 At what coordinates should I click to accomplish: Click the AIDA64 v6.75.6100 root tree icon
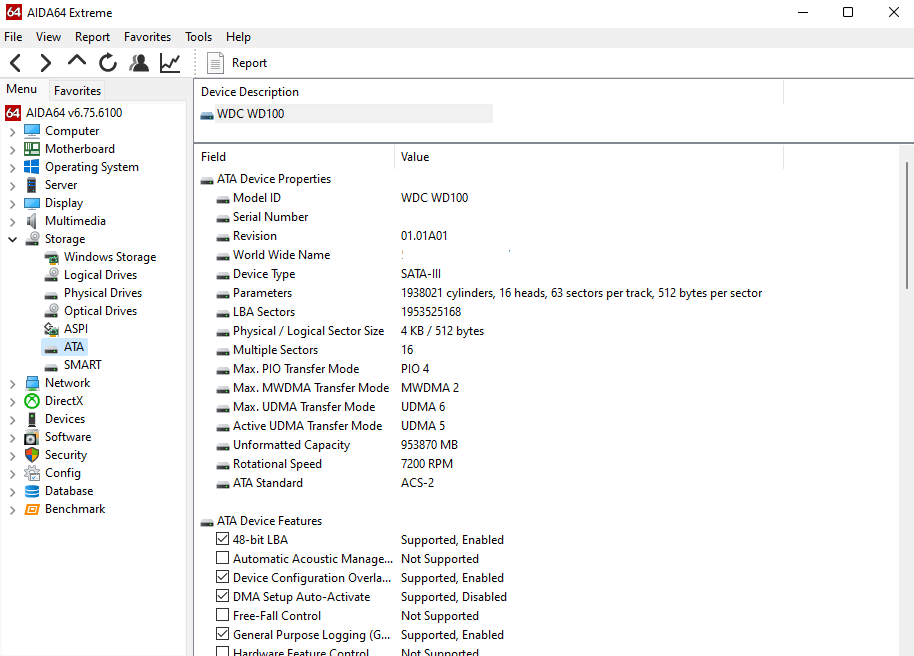13,113
